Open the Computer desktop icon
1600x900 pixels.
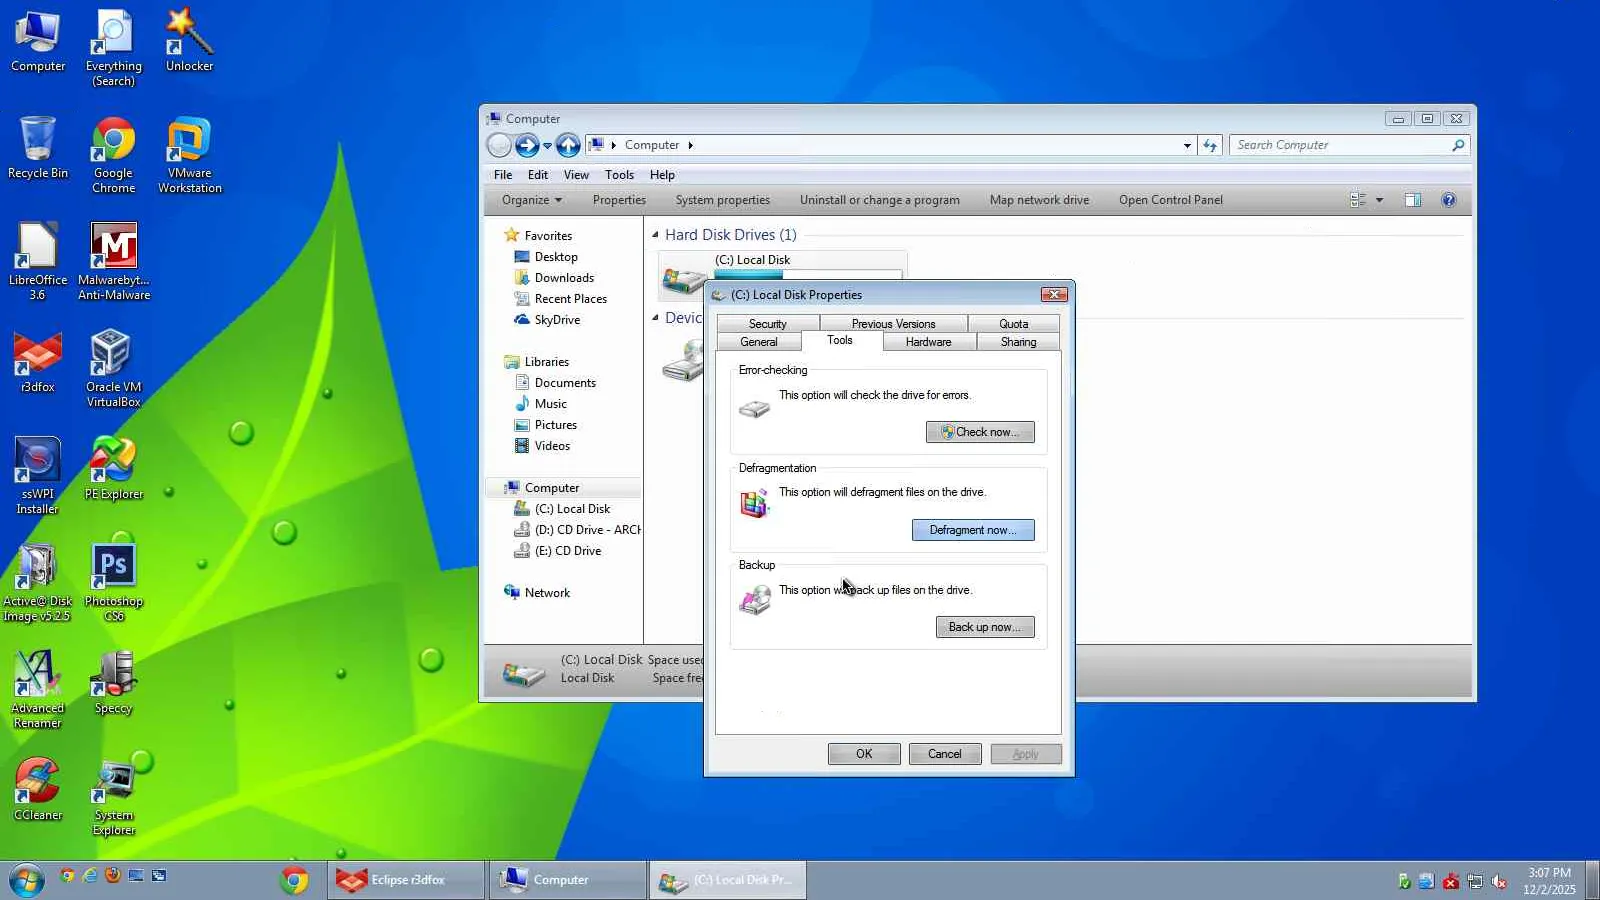38,42
